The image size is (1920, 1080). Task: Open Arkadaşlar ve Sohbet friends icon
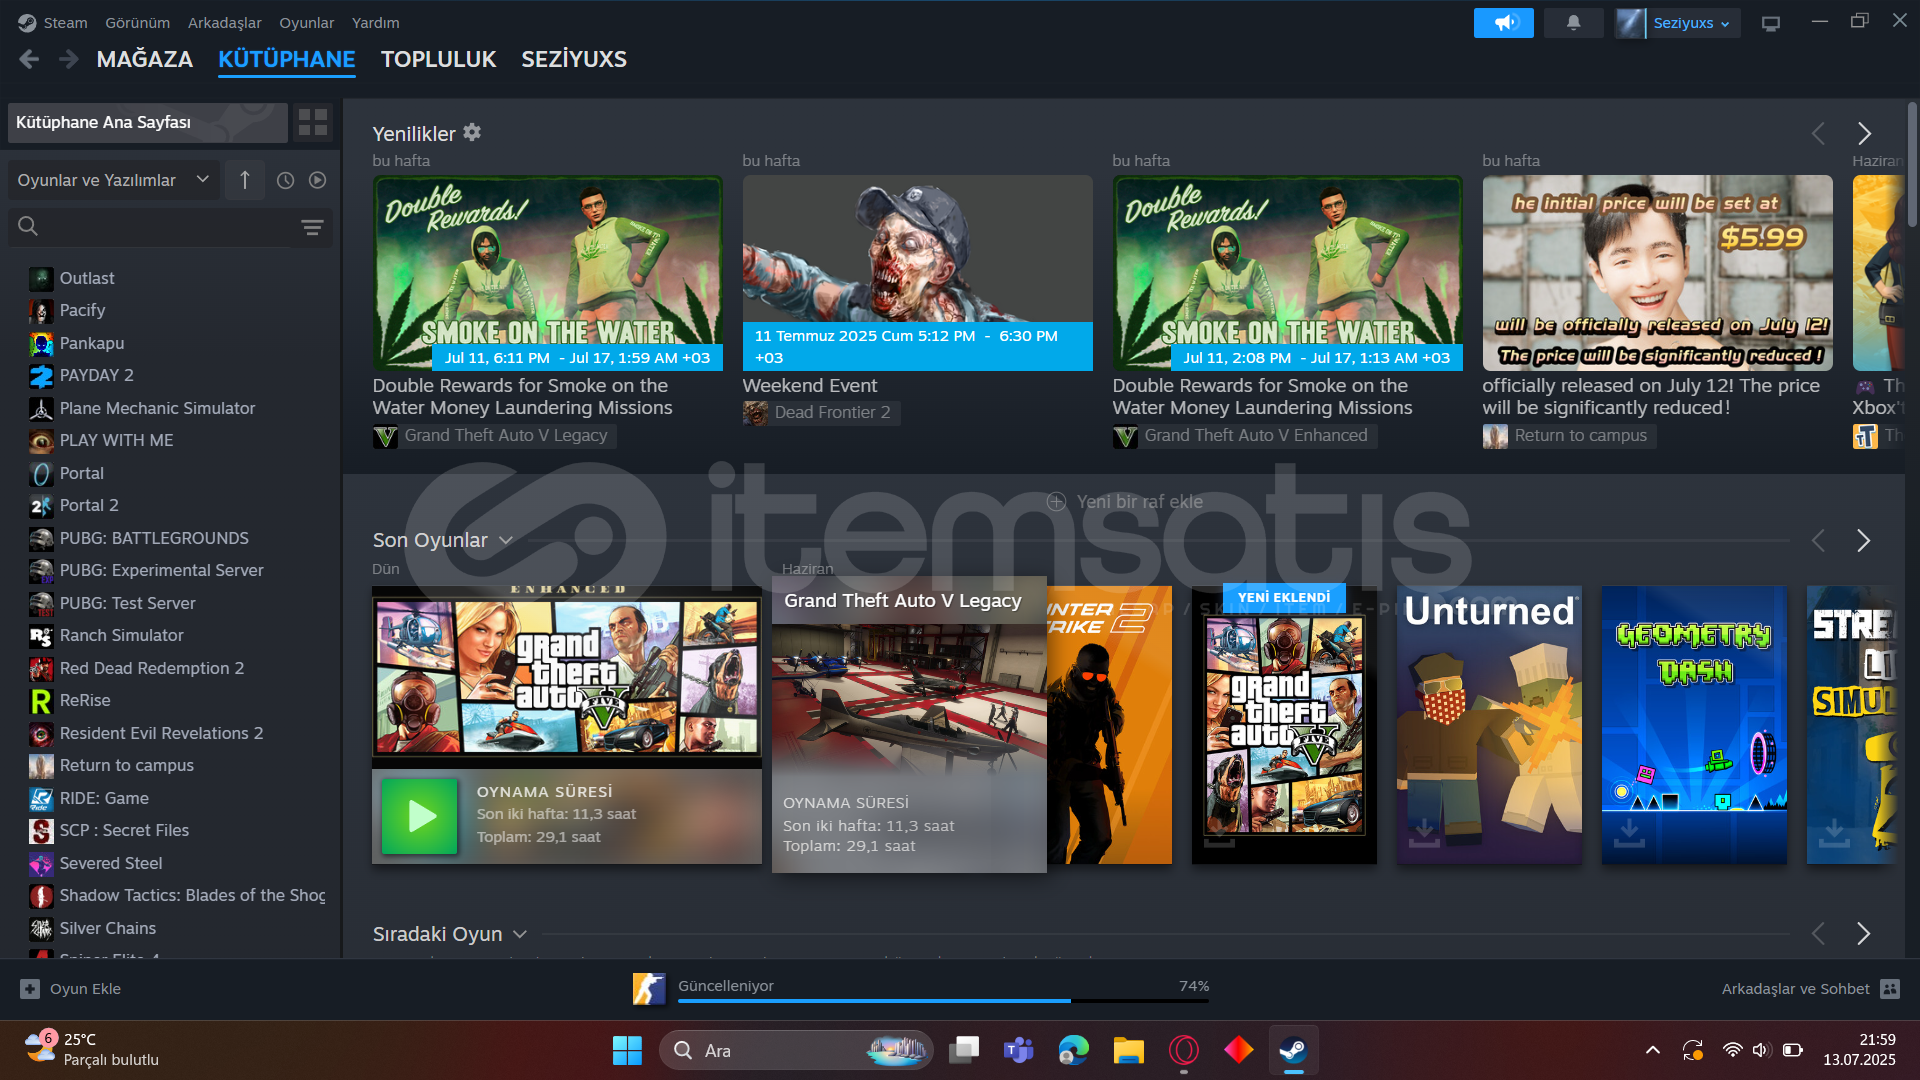(1890, 988)
